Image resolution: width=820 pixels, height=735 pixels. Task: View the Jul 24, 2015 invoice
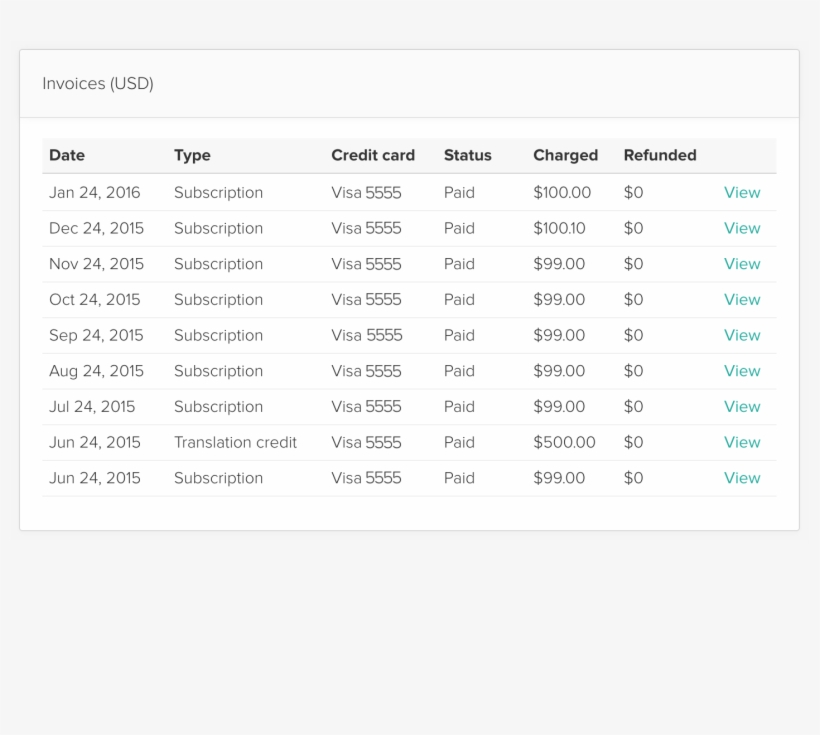tap(742, 407)
